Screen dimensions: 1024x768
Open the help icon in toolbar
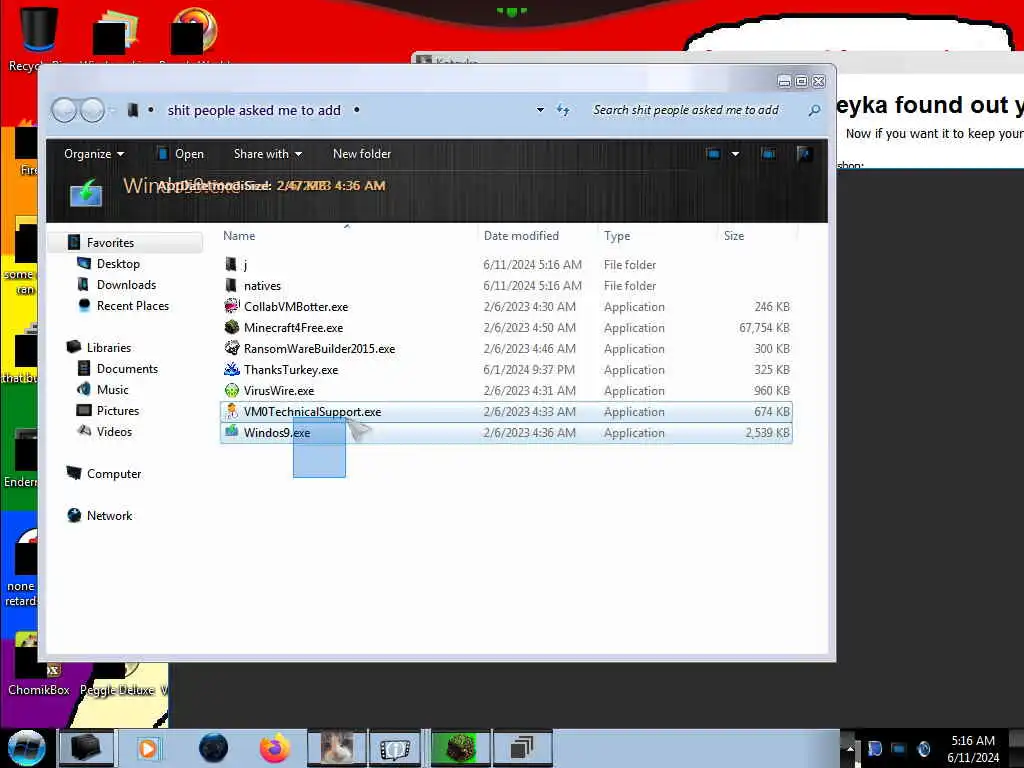[805, 154]
